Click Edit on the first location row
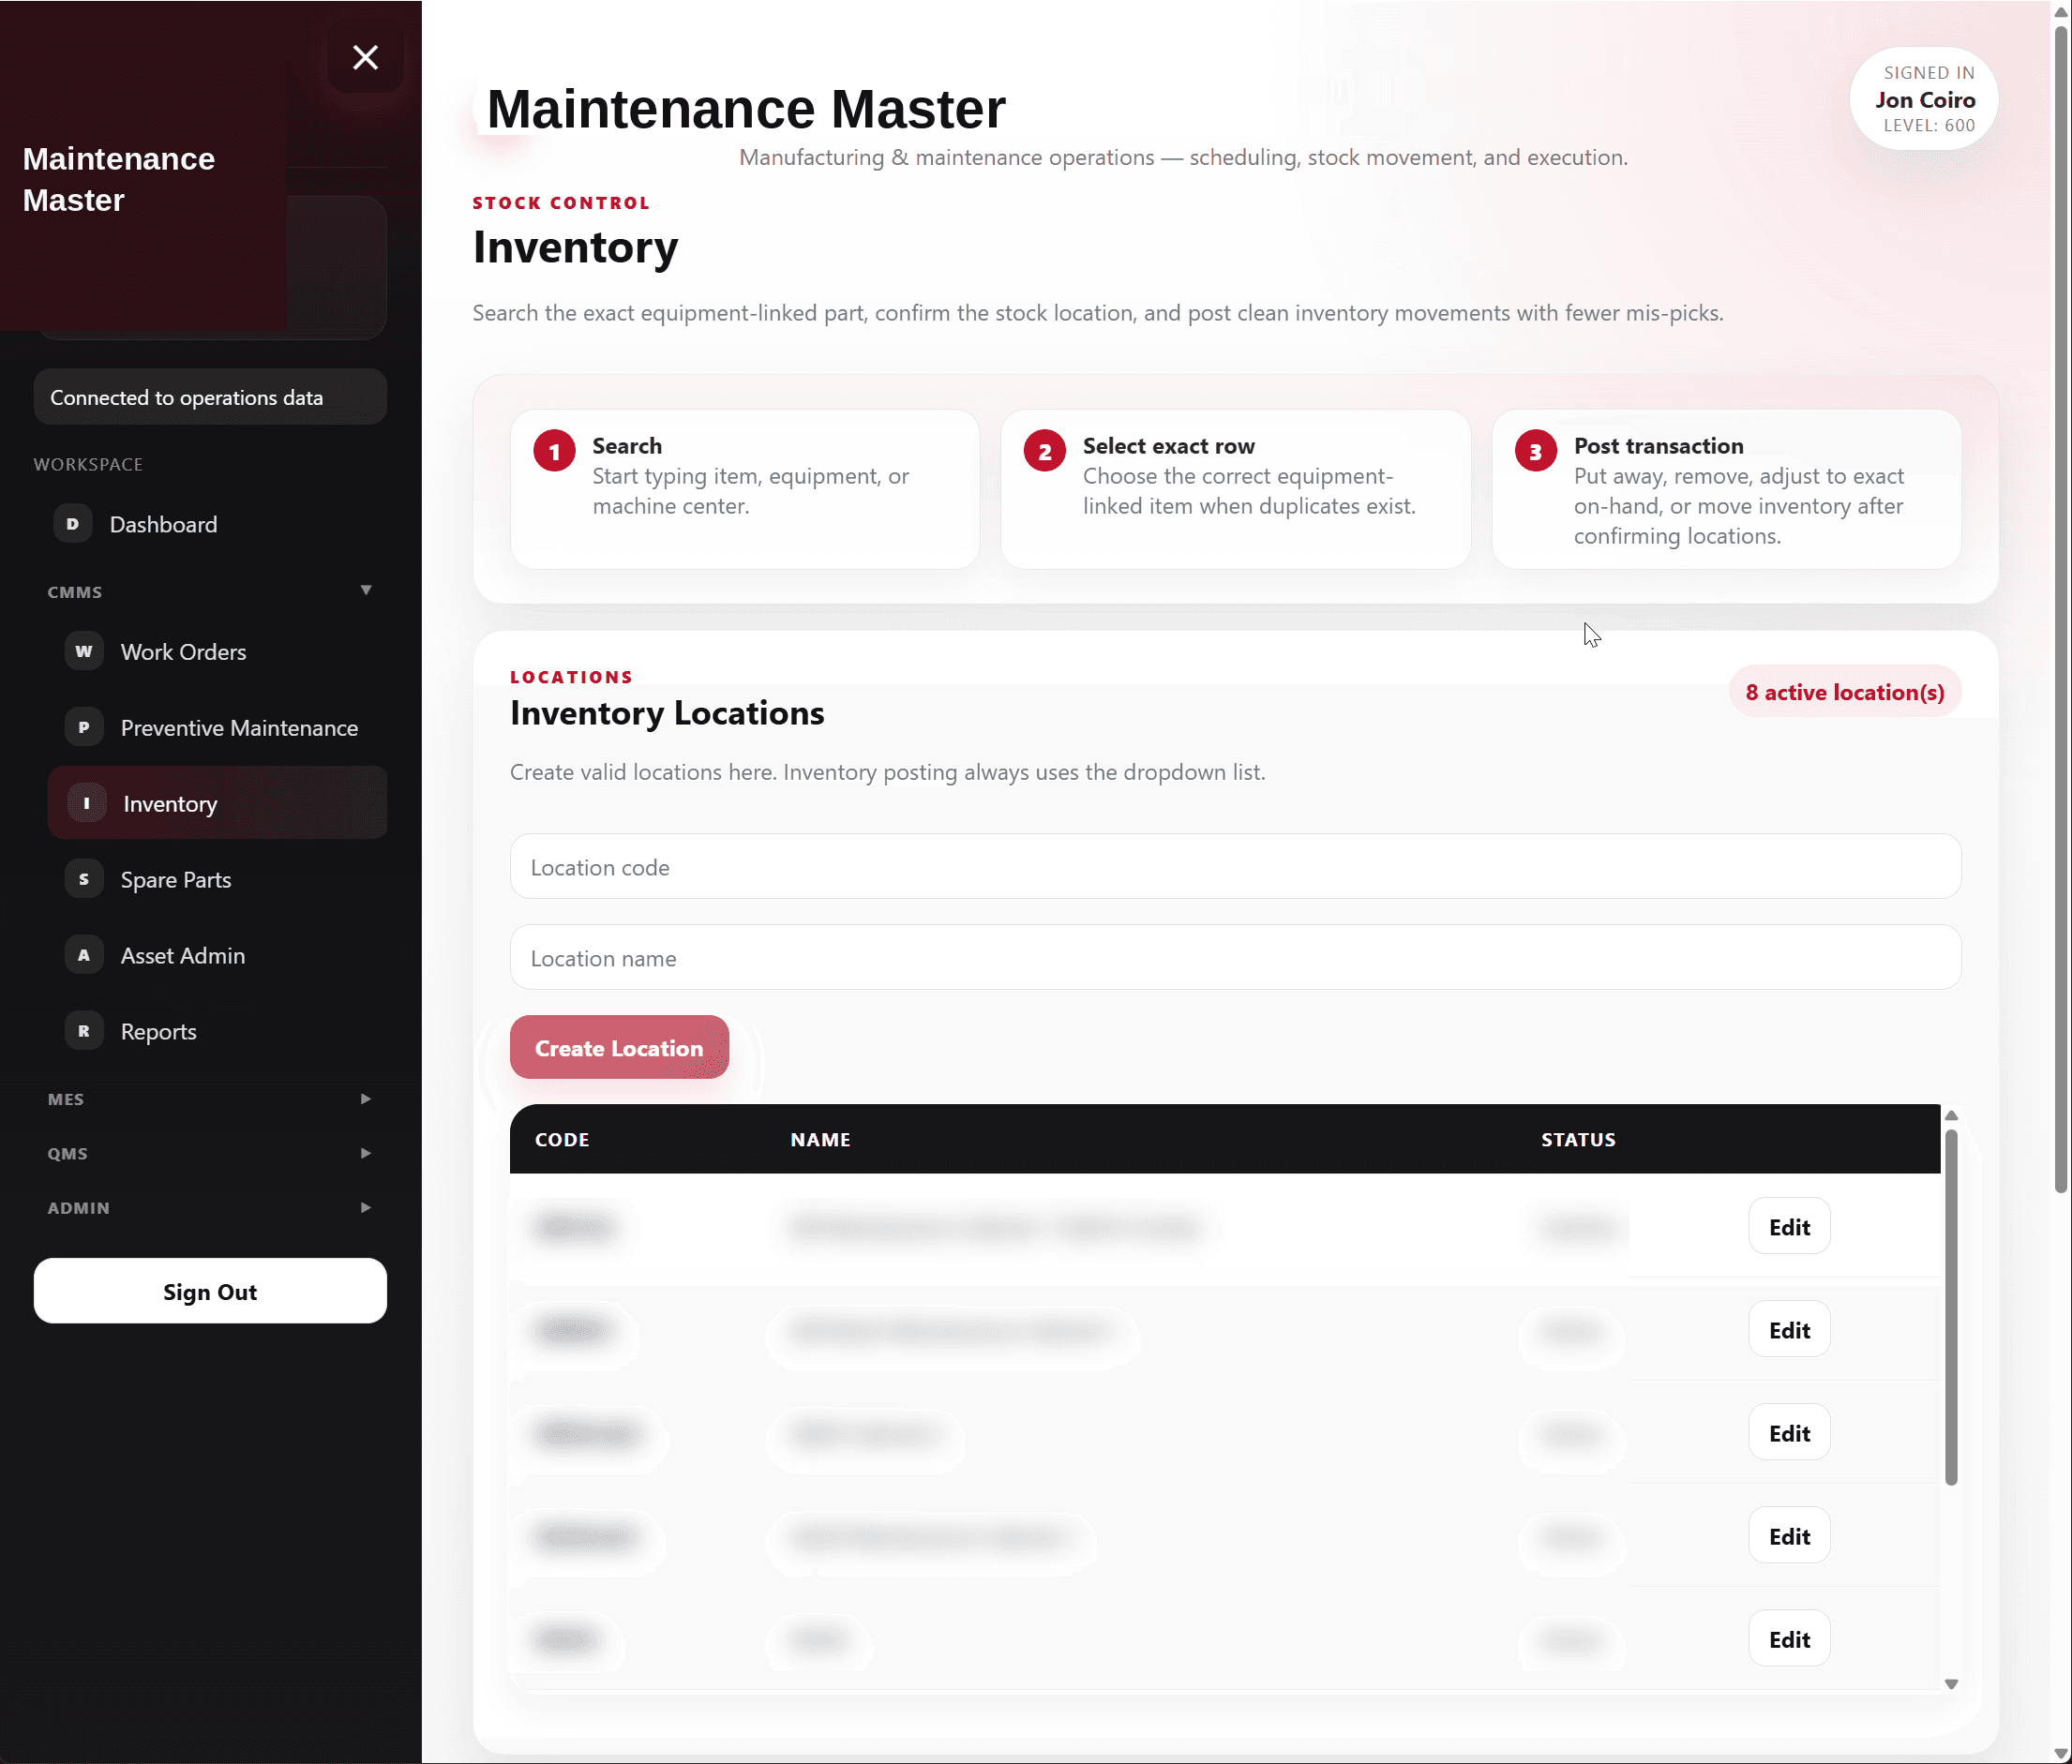The height and width of the screenshot is (1764, 2072). [1789, 1226]
